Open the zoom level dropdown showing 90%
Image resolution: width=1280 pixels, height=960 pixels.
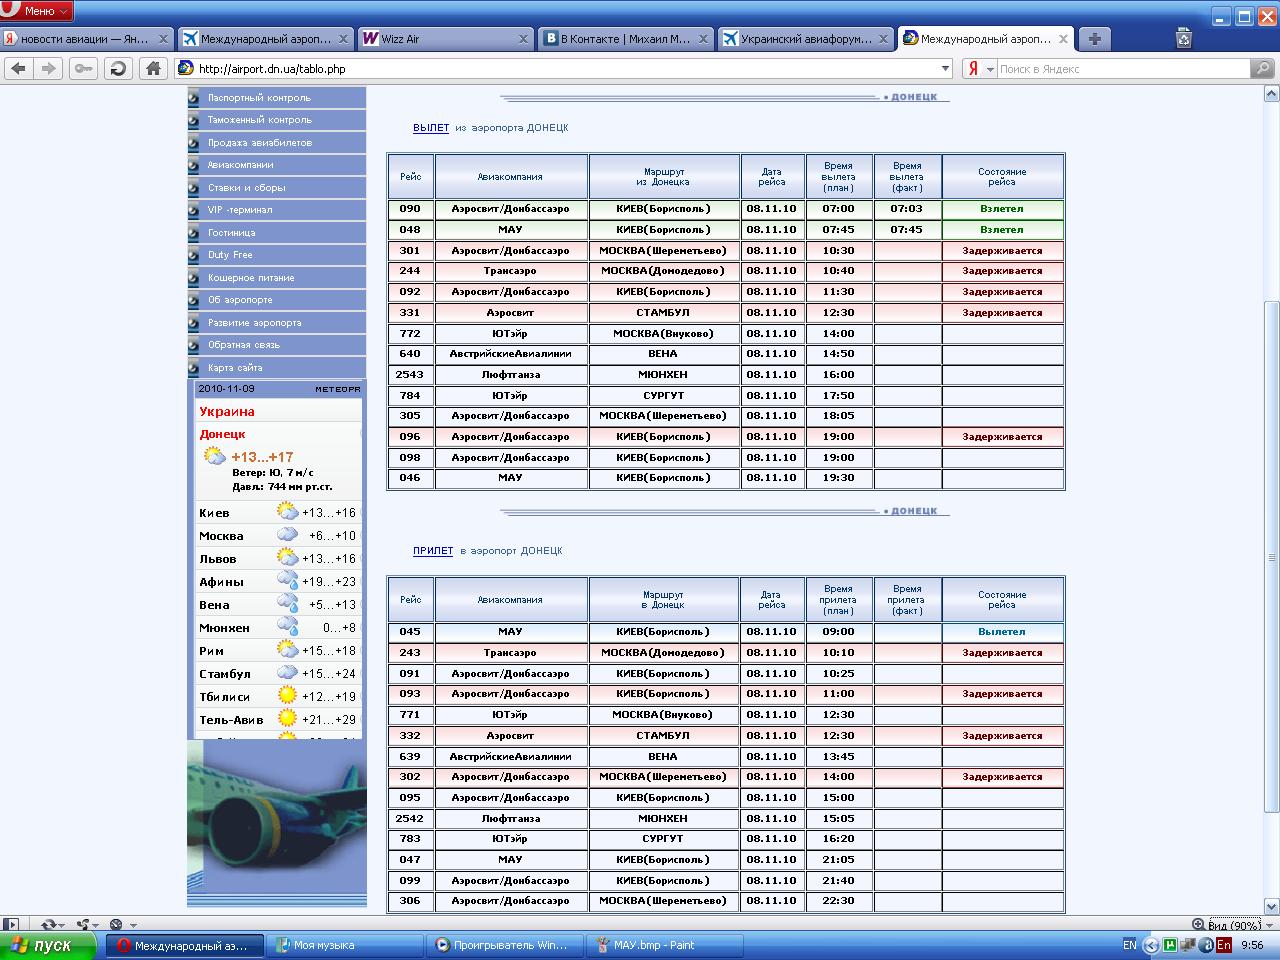coord(1236,925)
